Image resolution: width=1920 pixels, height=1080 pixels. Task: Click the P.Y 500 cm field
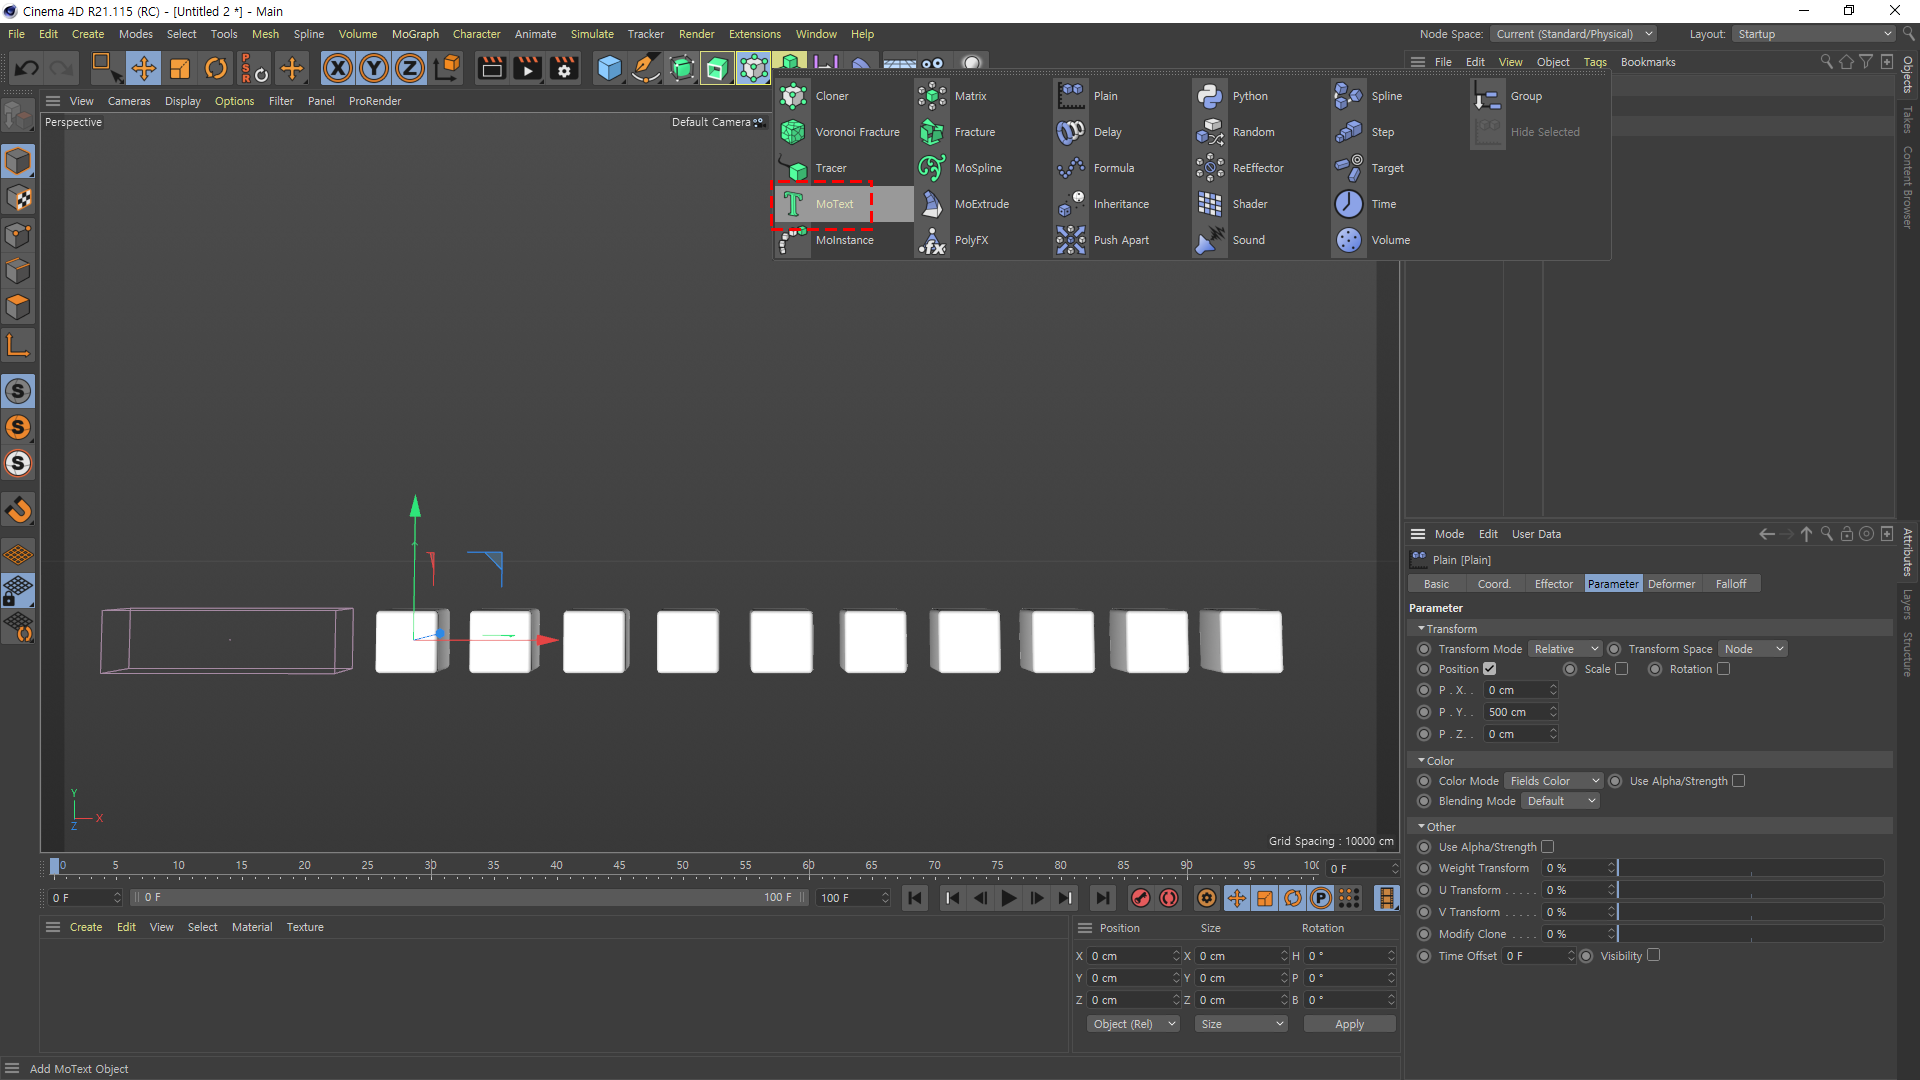click(x=1515, y=712)
